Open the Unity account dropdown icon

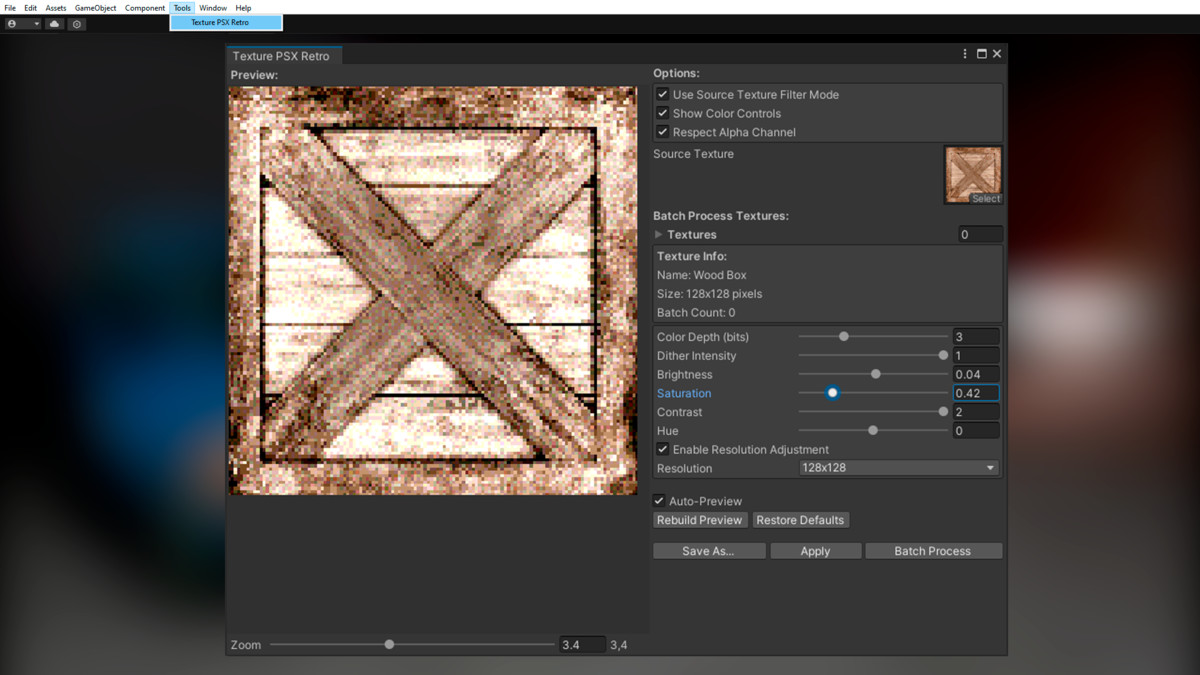[x=22, y=24]
